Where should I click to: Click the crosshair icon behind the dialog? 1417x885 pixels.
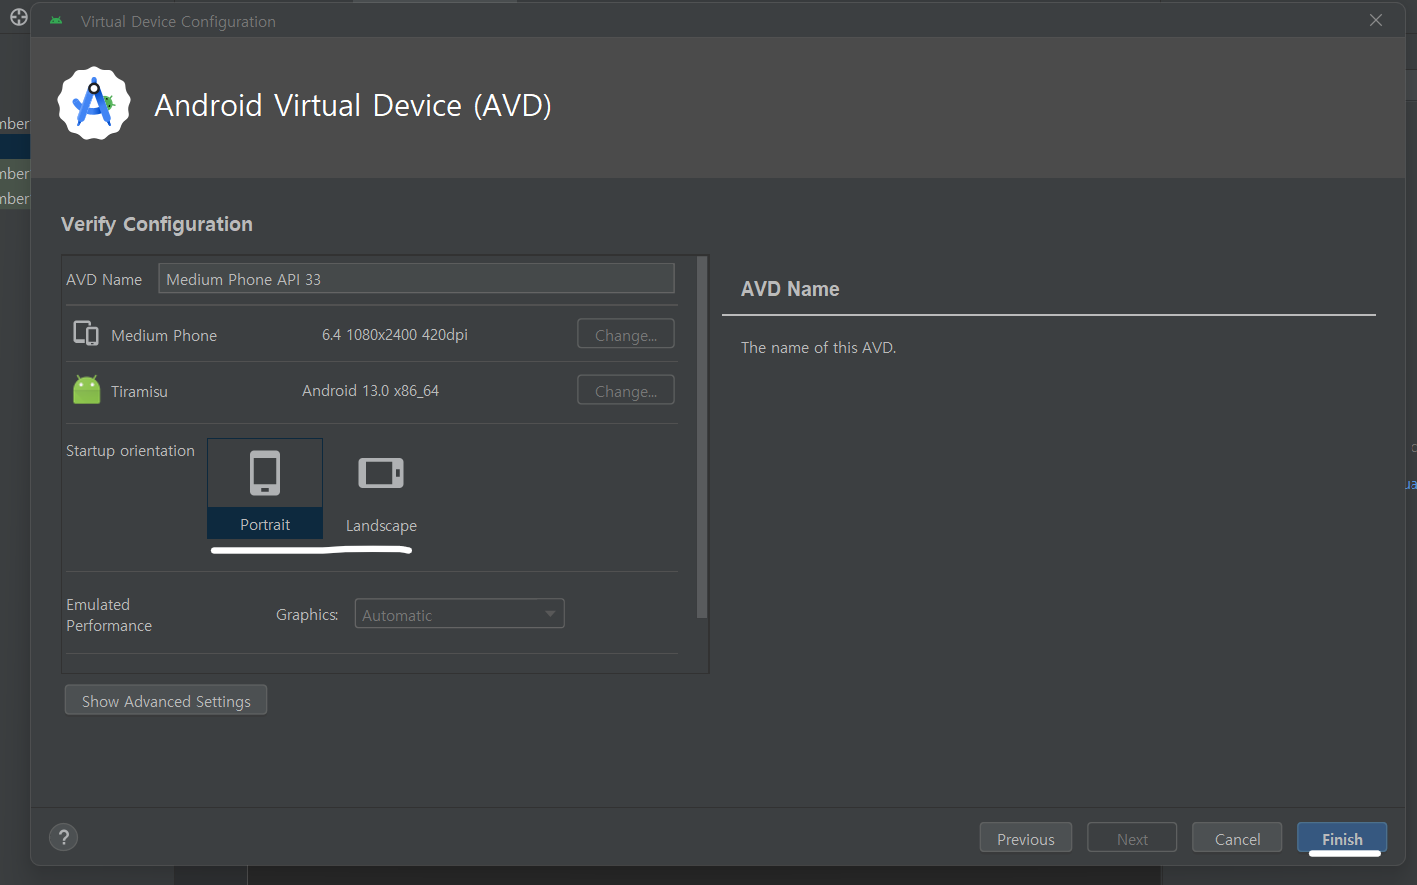(18, 17)
